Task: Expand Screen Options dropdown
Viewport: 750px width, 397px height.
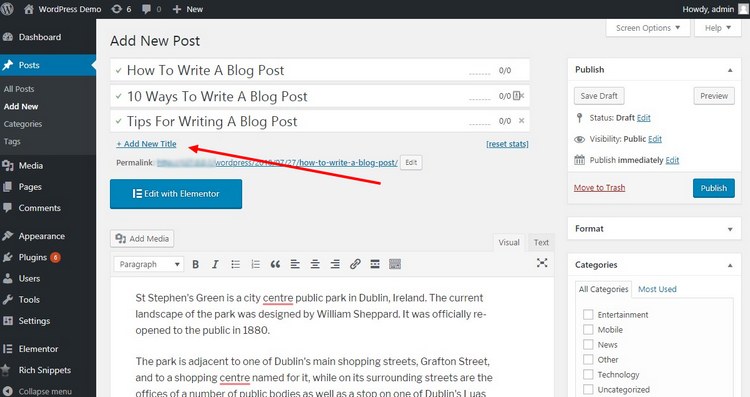Action: 648,28
